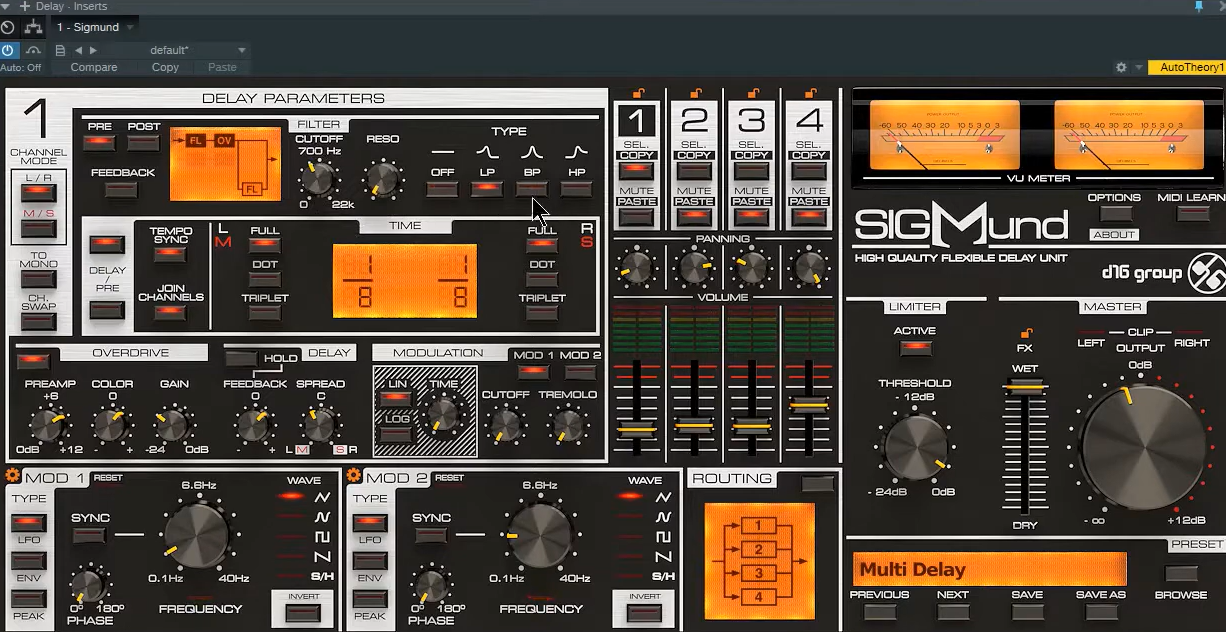Expand the 1 - Sigmund plugin selector
This screenshot has height=632, width=1226.
[x=132, y=27]
